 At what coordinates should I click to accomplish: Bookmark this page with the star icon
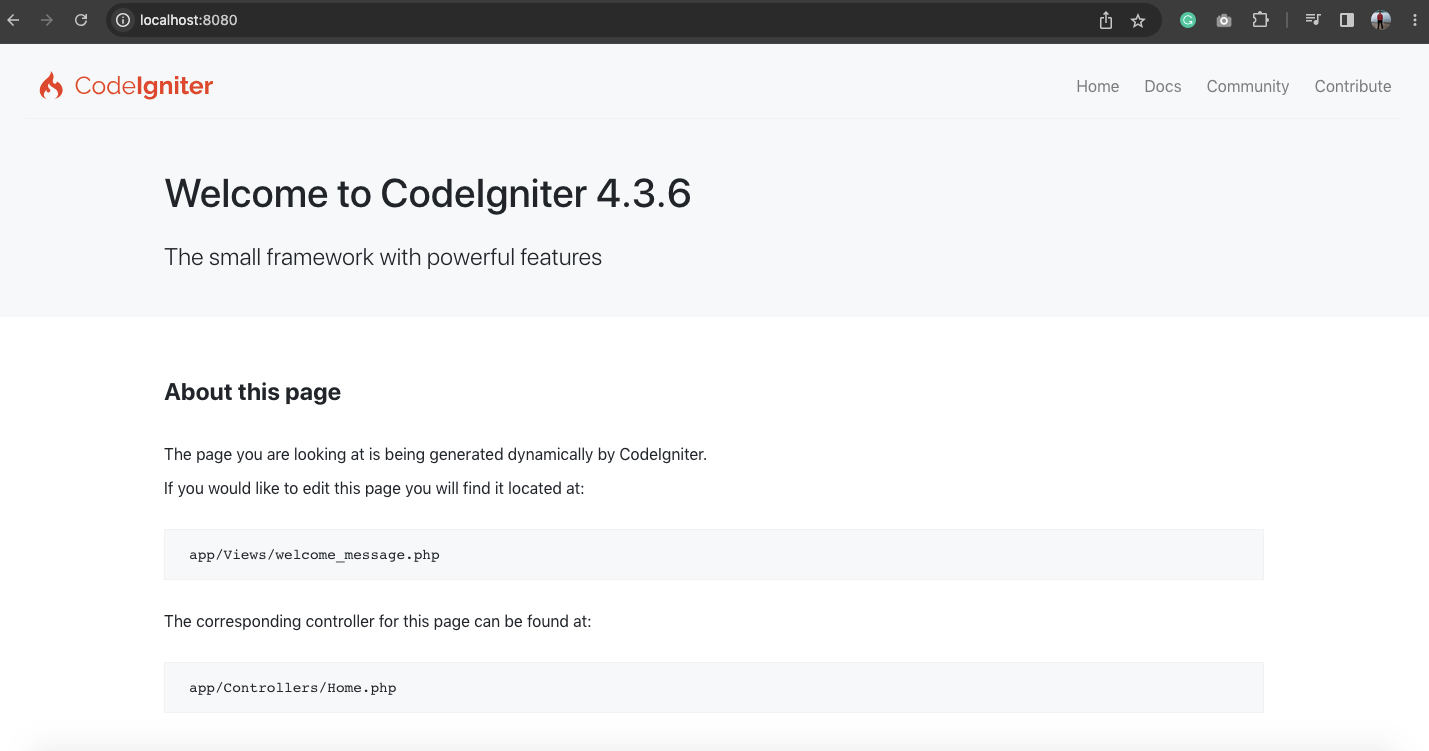click(x=1138, y=20)
